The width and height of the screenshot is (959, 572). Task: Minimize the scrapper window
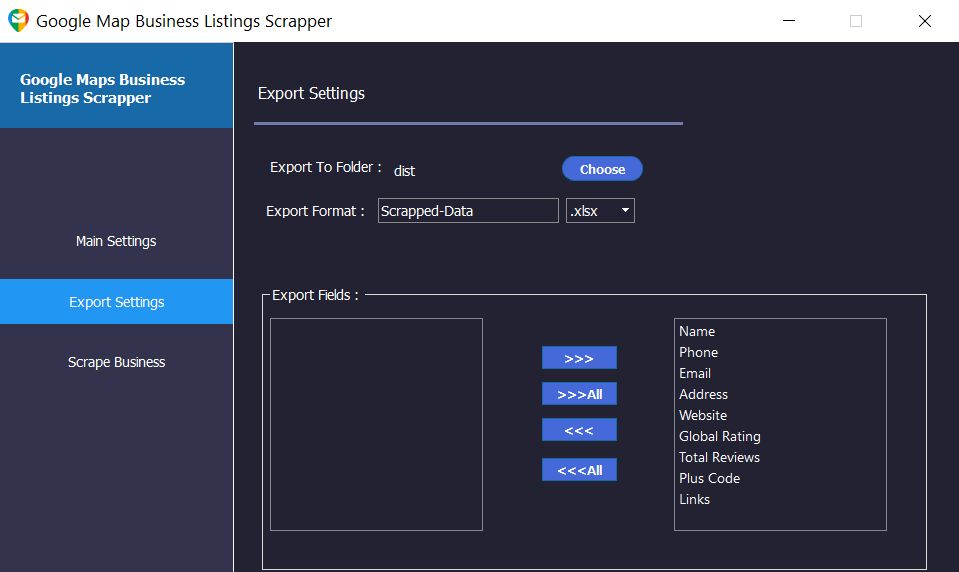[789, 21]
